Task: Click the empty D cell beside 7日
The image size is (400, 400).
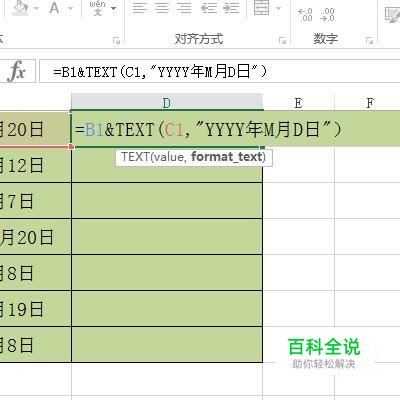Action: point(167,201)
